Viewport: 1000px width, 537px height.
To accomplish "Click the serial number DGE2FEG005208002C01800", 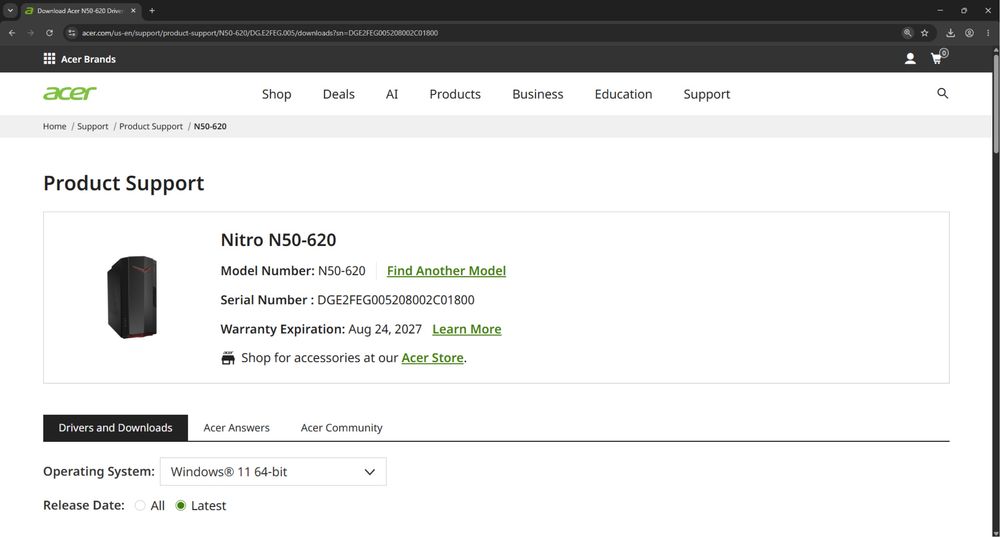I will [395, 300].
